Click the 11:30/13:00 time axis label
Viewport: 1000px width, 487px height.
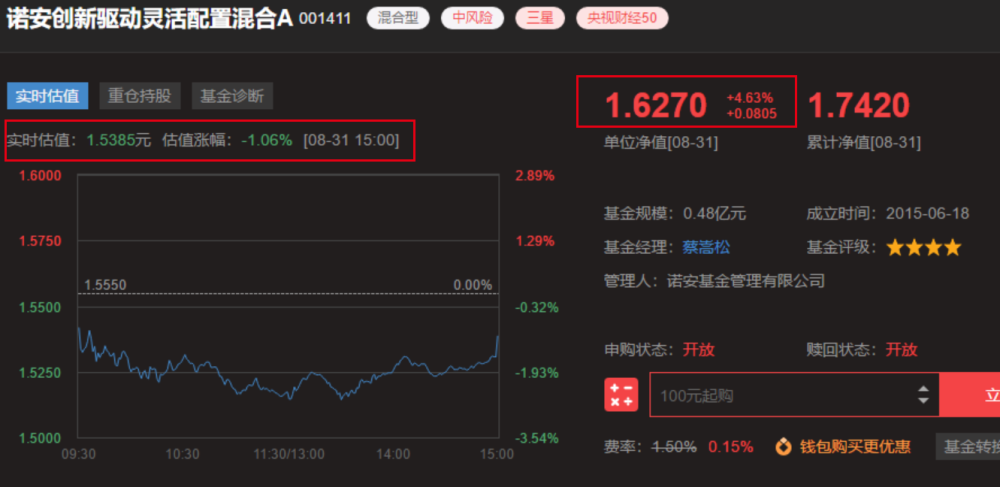click(288, 454)
